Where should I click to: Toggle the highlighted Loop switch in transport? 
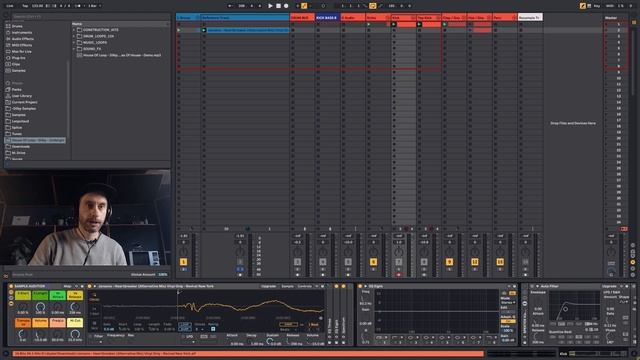(x=372, y=6)
